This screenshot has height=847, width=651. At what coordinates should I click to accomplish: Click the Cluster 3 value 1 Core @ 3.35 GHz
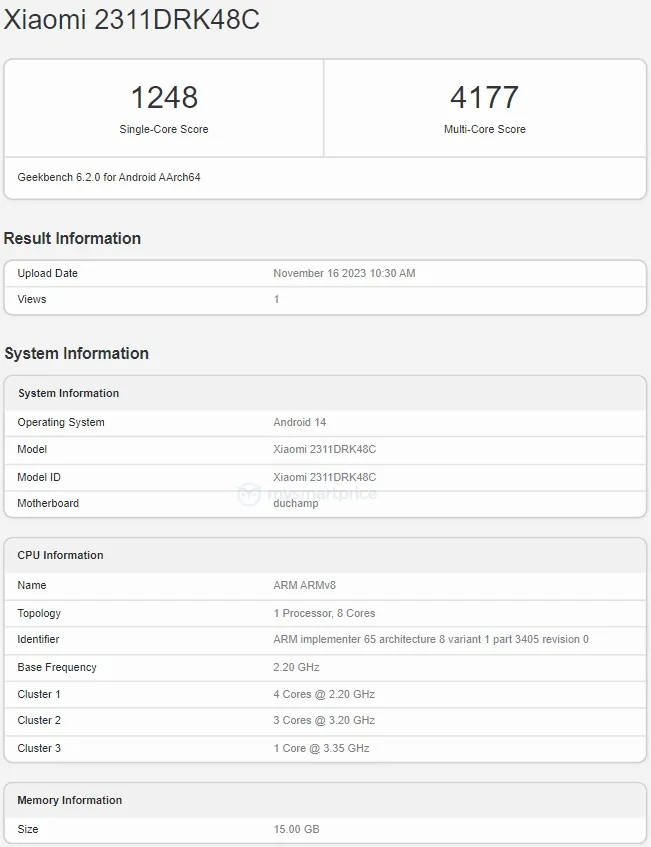coord(320,748)
